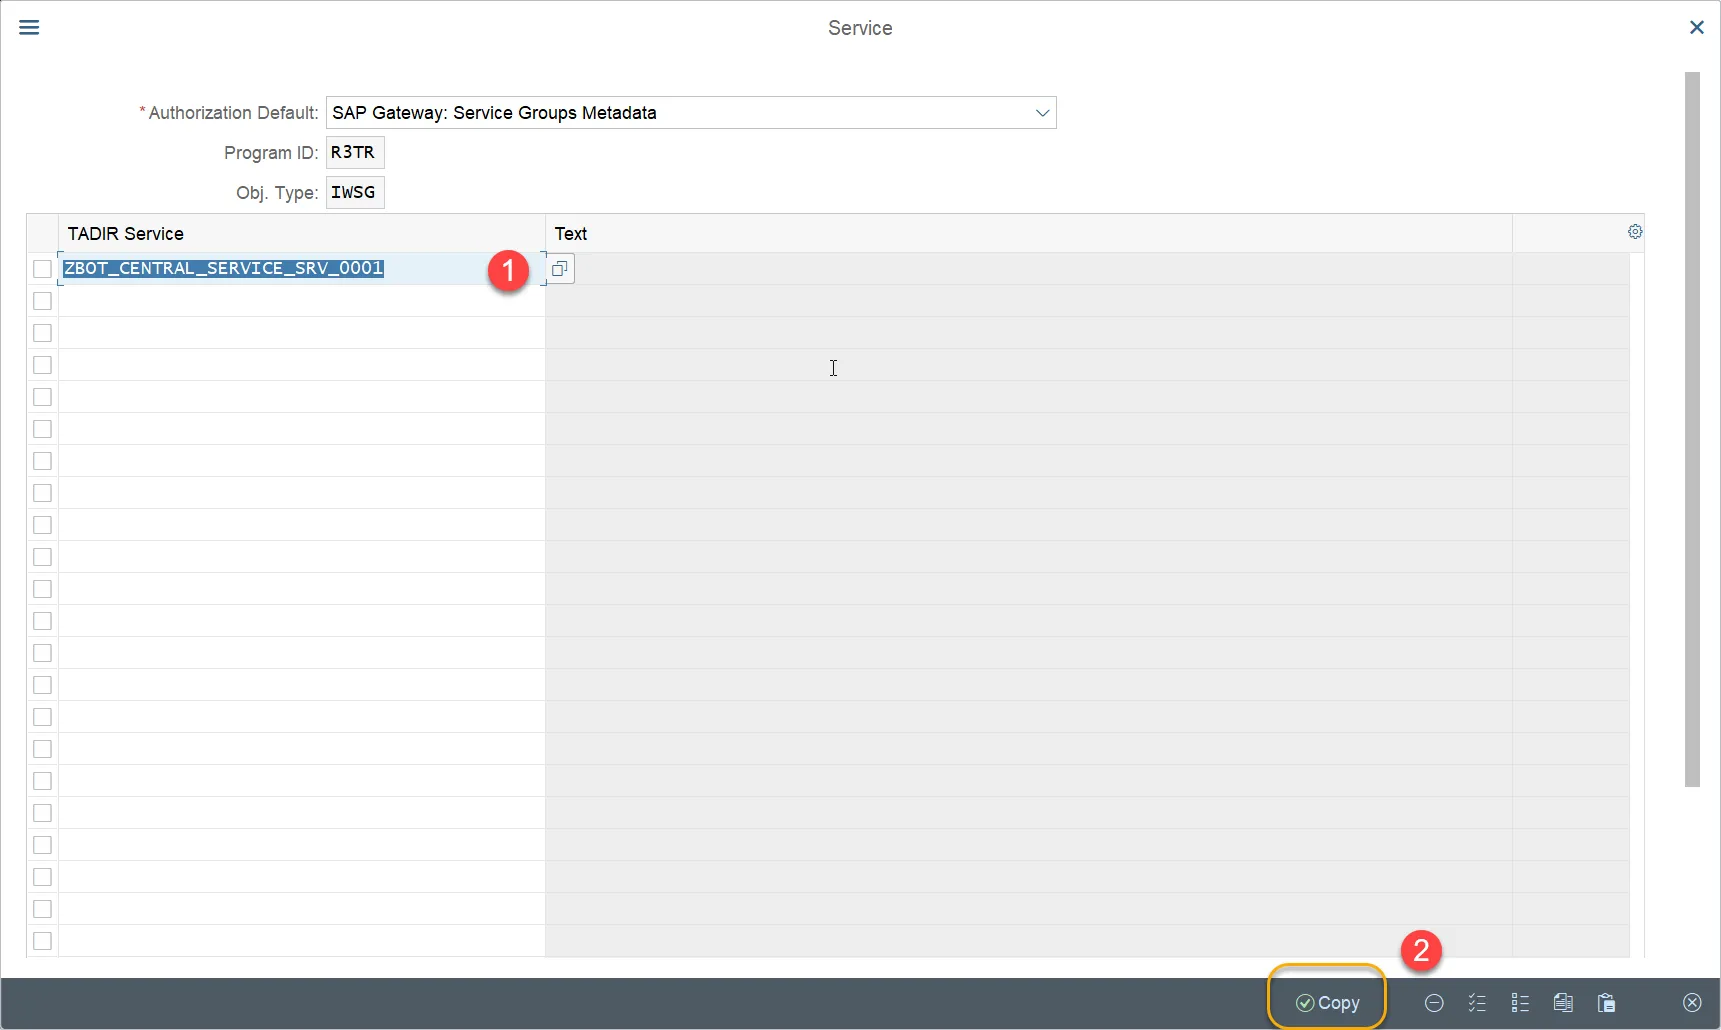This screenshot has width=1721, height=1030.
Task: Click the select all checklist icon
Action: tap(1477, 1003)
